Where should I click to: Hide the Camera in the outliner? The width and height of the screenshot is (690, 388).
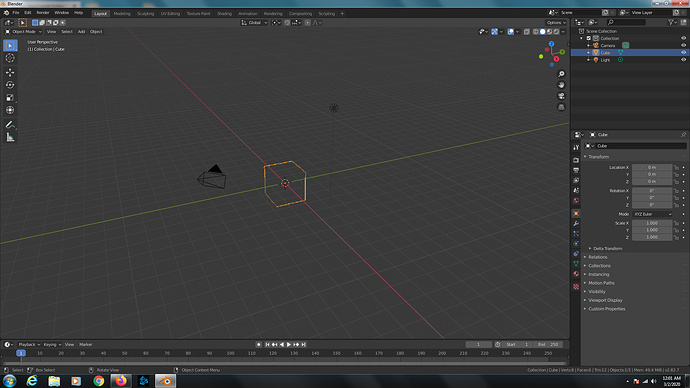coord(683,45)
